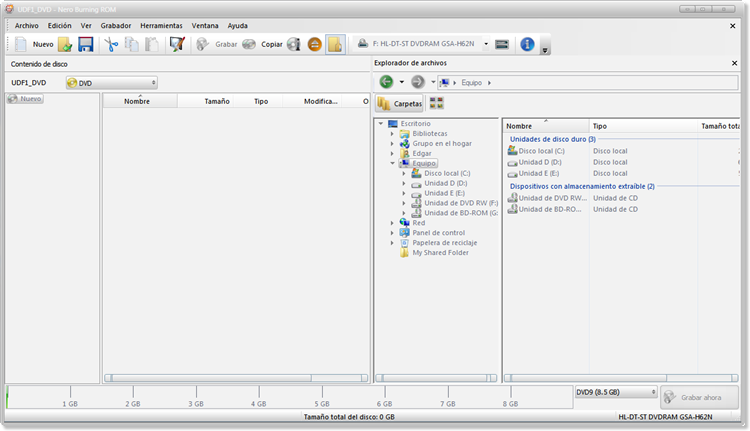Expand the Red tree node
This screenshot has width=750, height=431.
pyautogui.click(x=392, y=223)
